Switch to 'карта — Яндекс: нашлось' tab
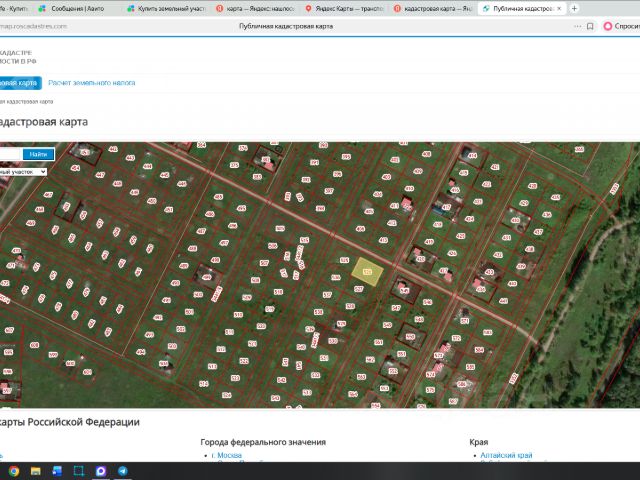 coord(255,8)
